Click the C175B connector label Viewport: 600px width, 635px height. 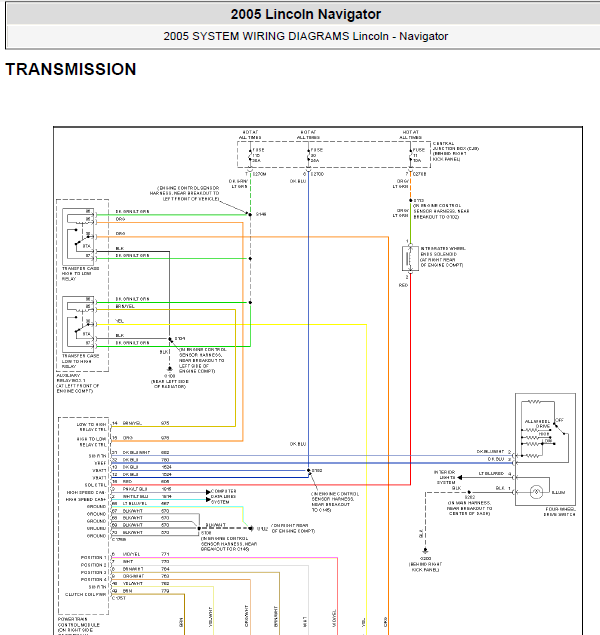click(119, 539)
